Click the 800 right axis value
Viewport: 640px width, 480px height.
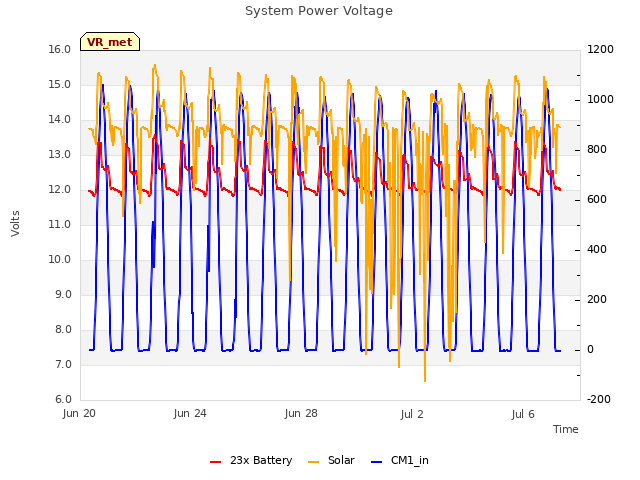pyautogui.click(x=597, y=150)
